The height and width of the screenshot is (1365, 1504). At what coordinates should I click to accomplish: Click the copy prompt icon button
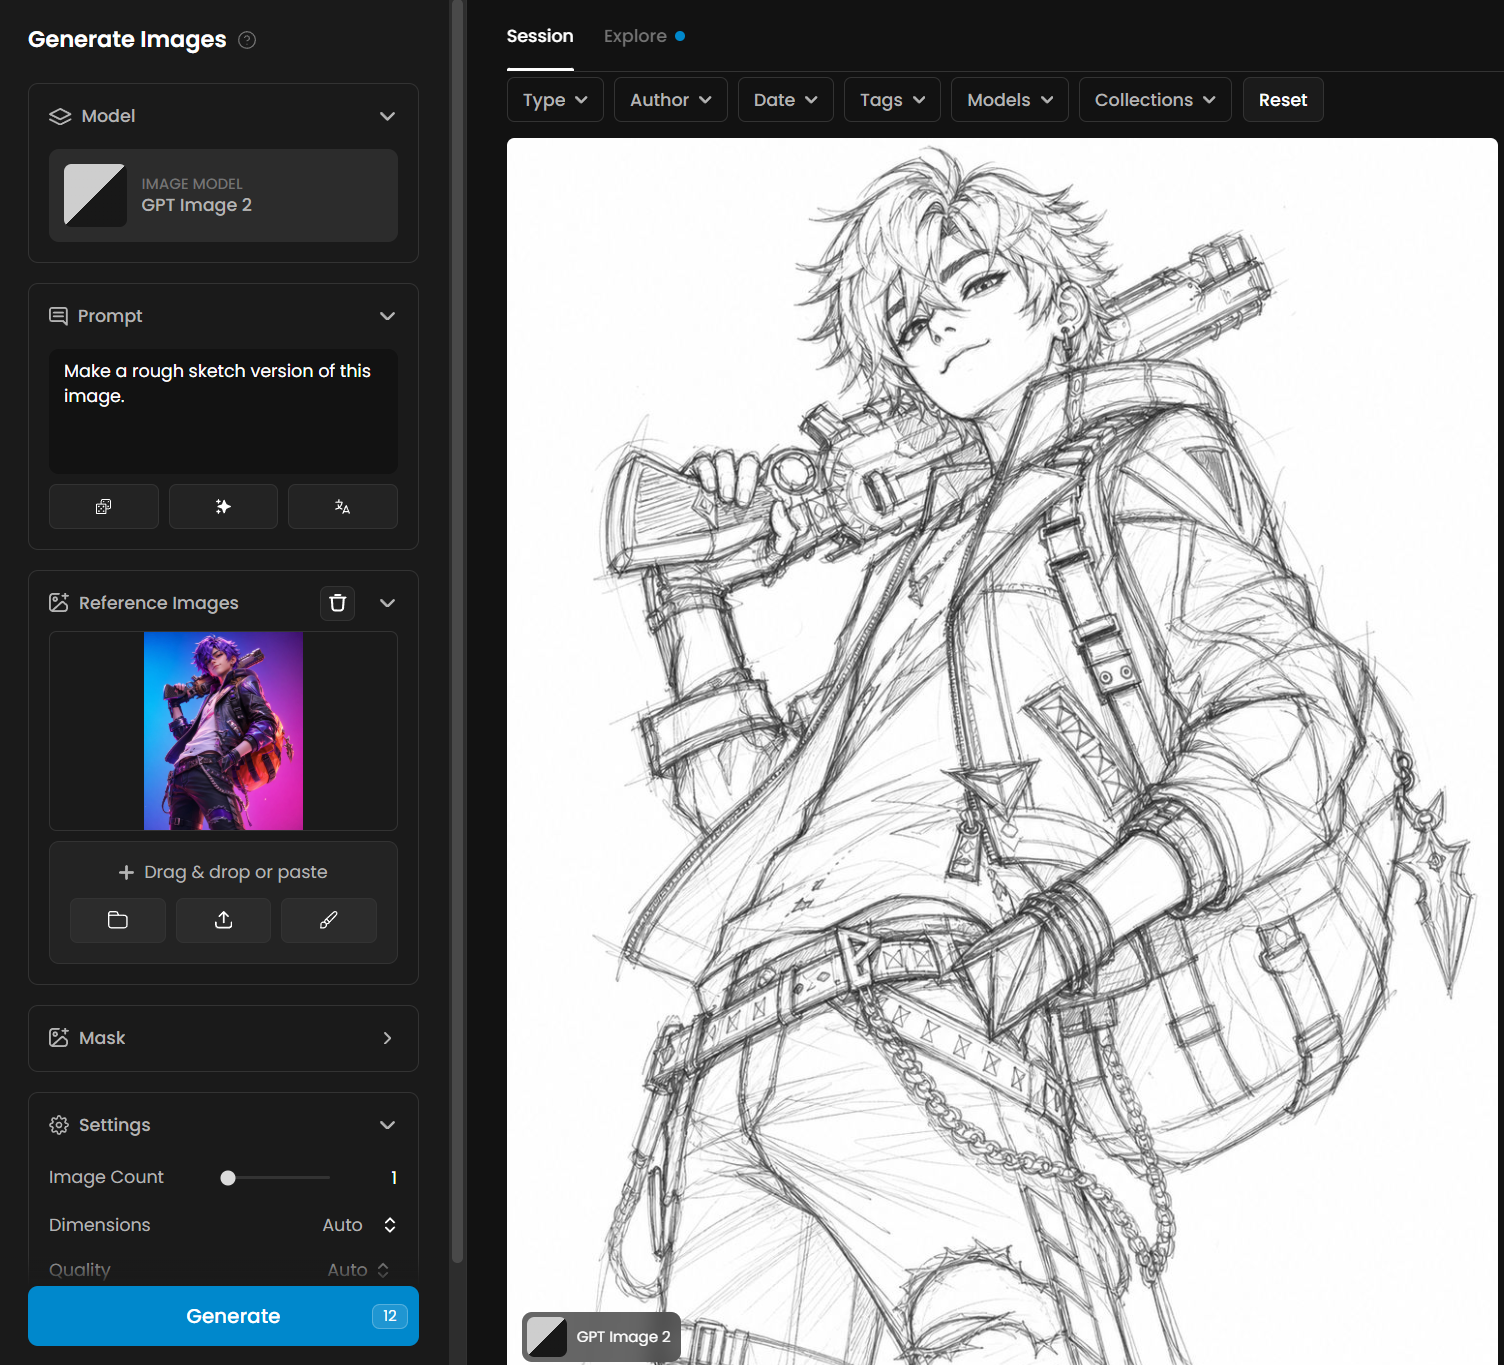pyautogui.click(x=104, y=507)
